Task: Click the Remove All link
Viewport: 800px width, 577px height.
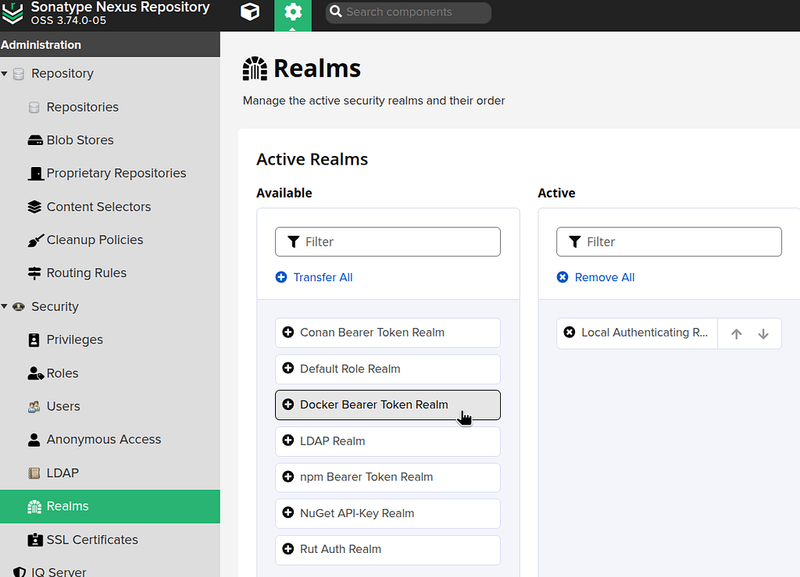Action: pyautogui.click(x=596, y=277)
